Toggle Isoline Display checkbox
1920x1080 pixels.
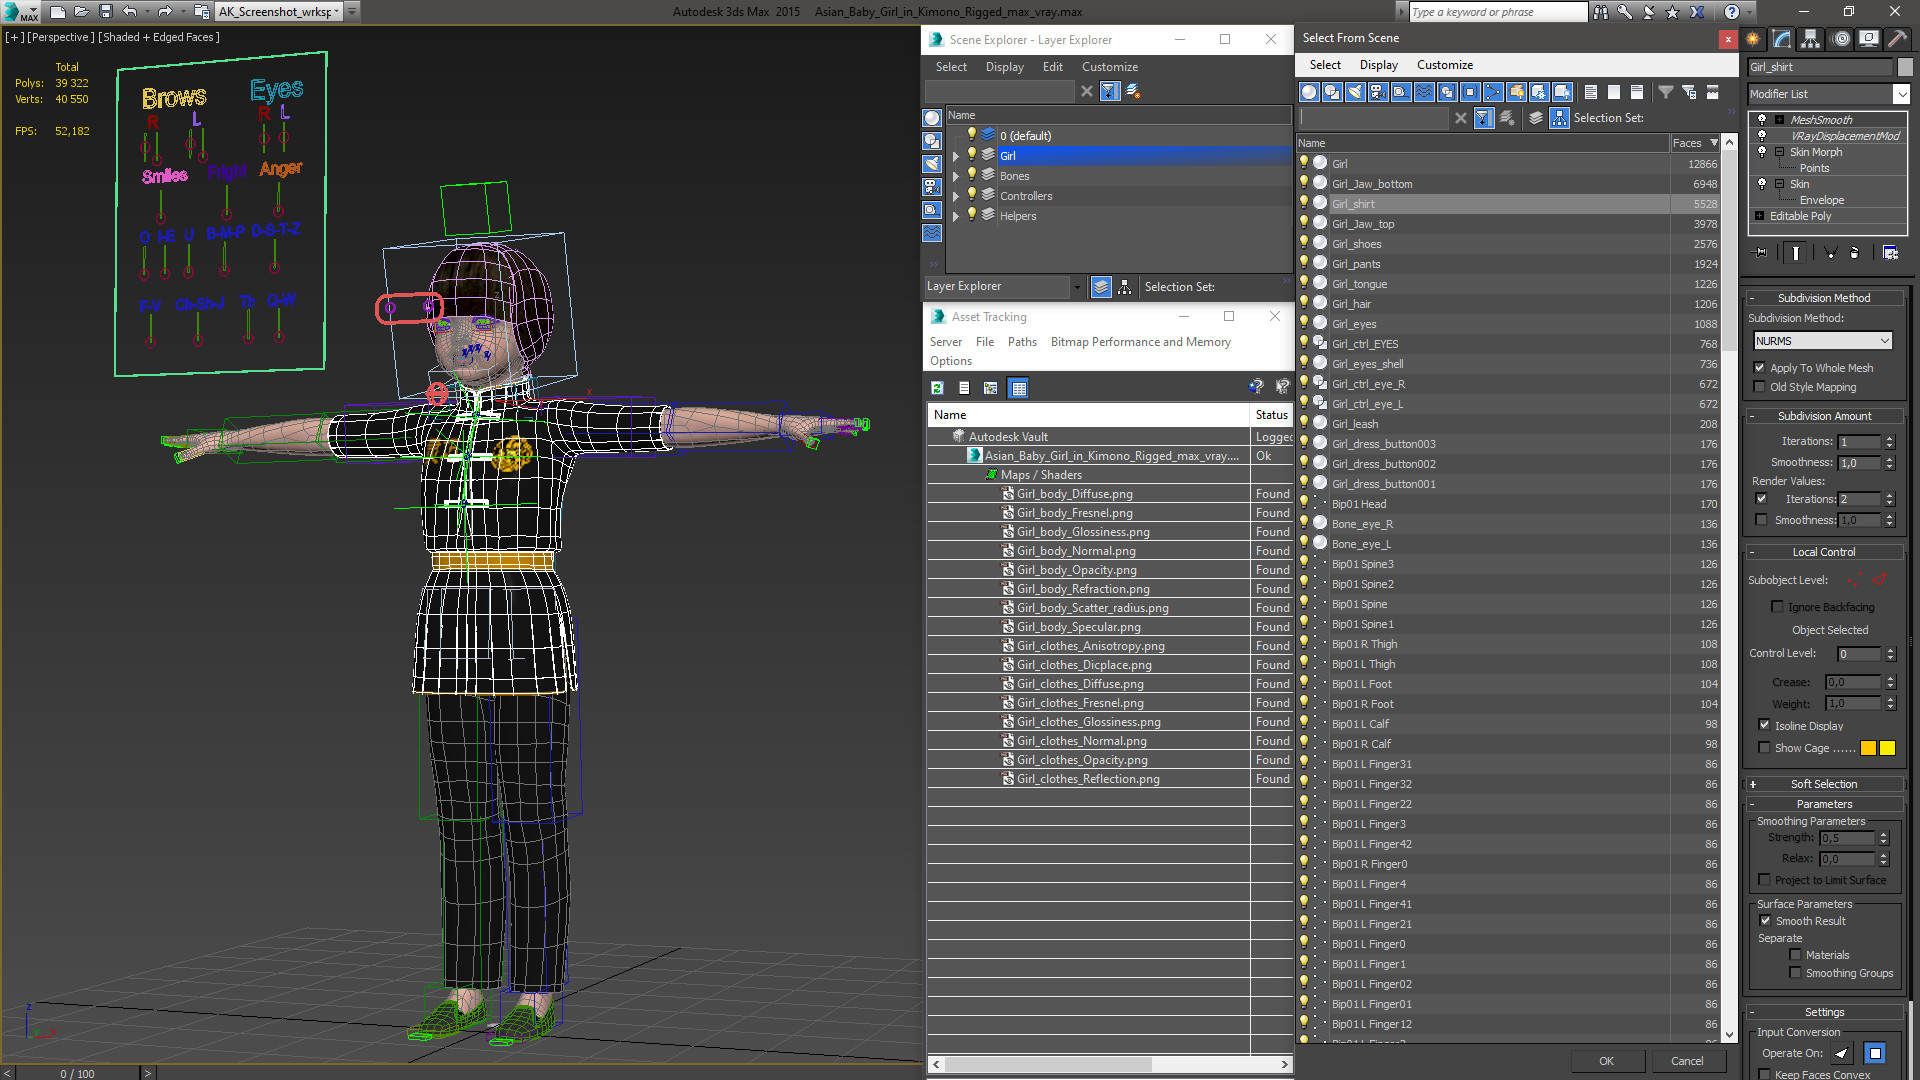pyautogui.click(x=1765, y=725)
